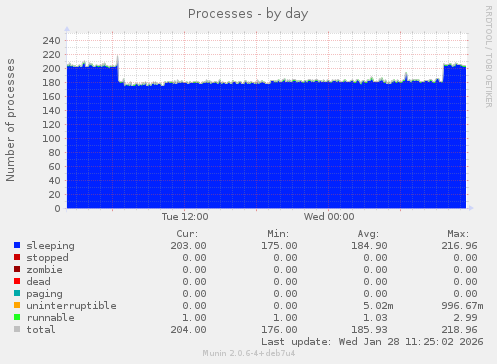Click the stopped legend color swatch

pos(17,257)
